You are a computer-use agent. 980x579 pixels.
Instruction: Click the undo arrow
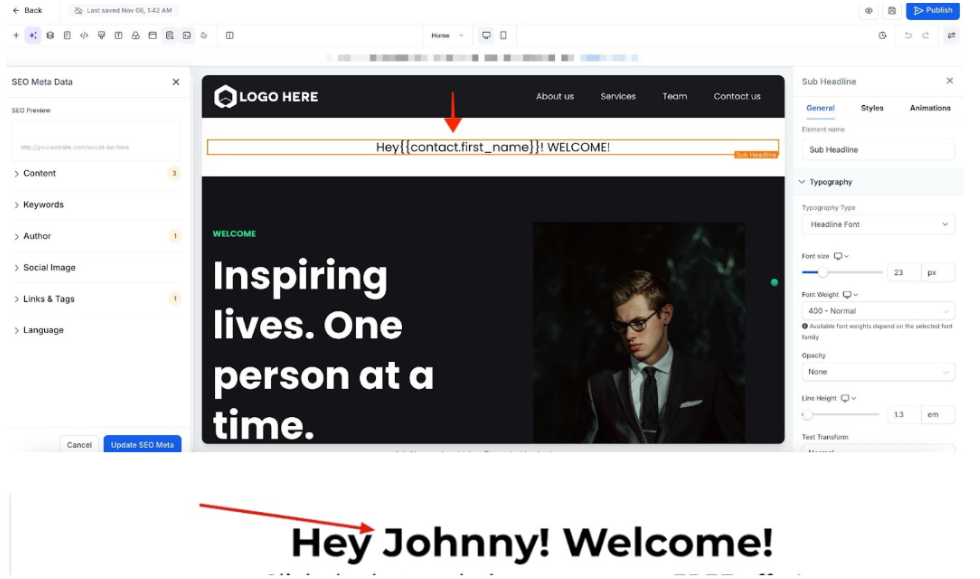908,35
